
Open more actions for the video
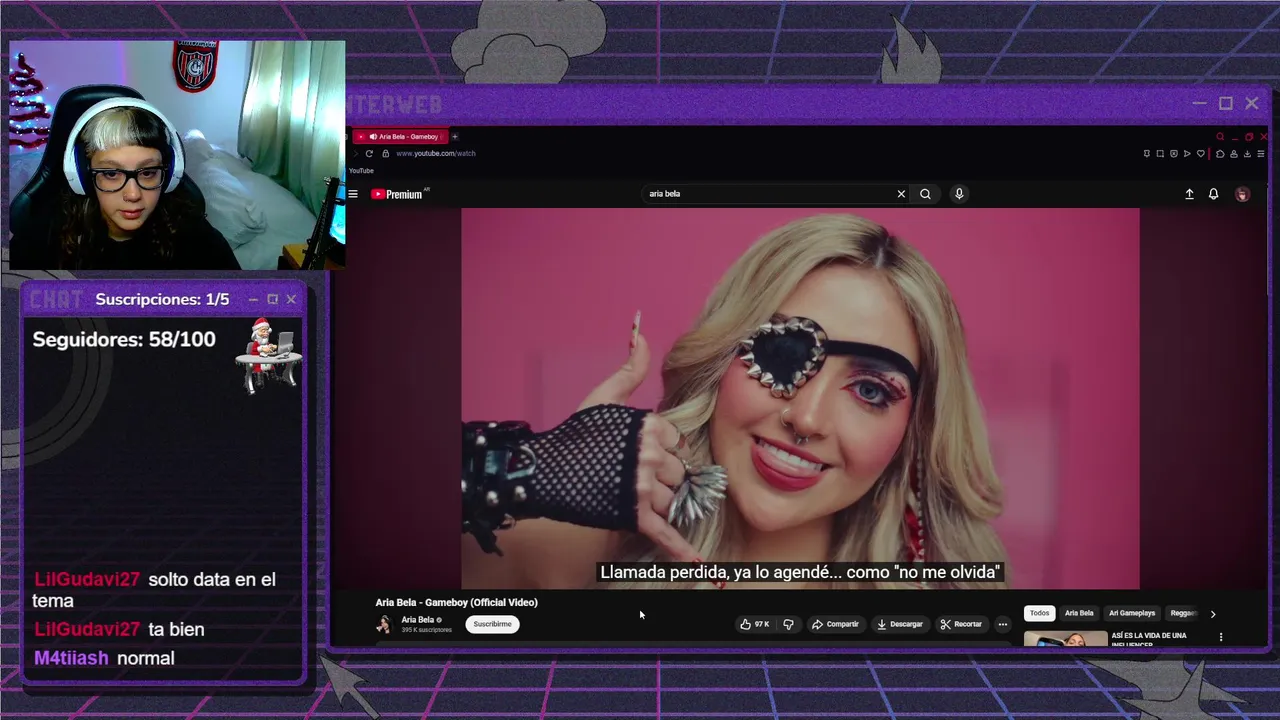pos(1002,624)
